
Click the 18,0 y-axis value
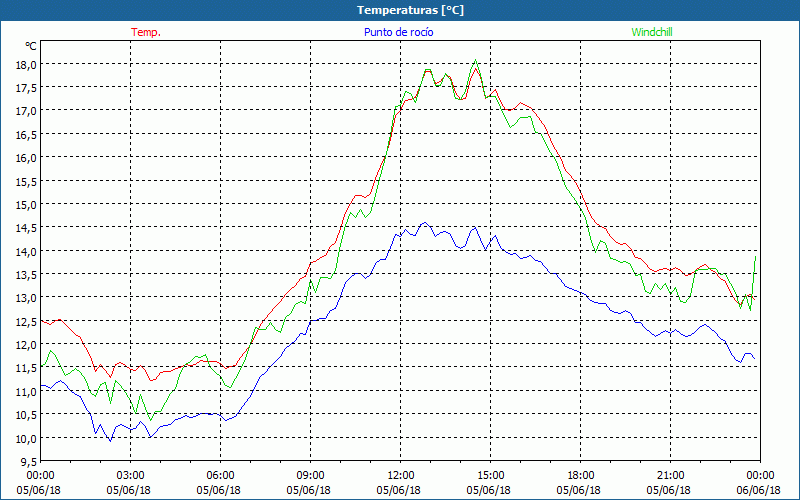point(27,65)
